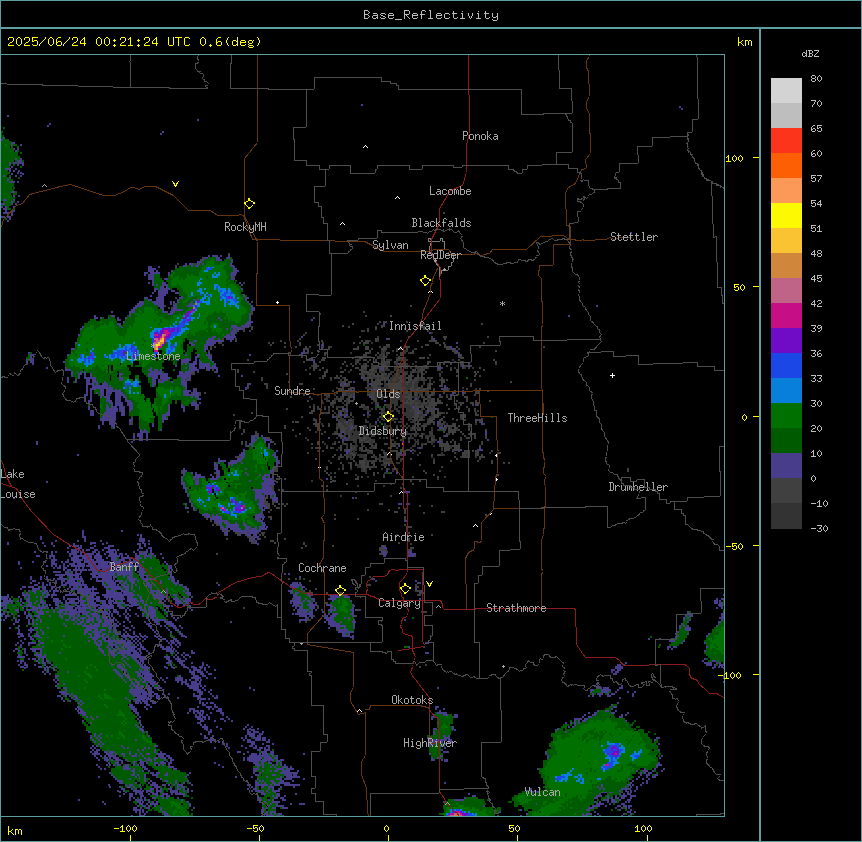Click the Strathmore label
The image size is (862, 842).
pyautogui.click(x=516, y=608)
